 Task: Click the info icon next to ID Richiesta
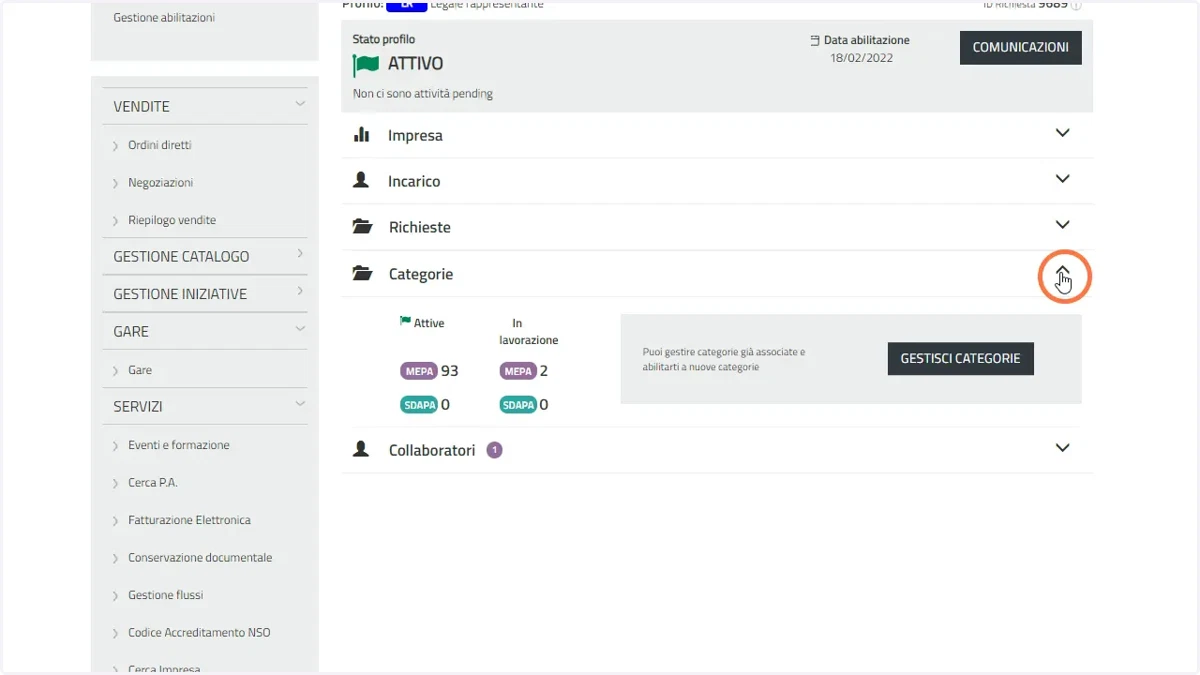(1076, 5)
